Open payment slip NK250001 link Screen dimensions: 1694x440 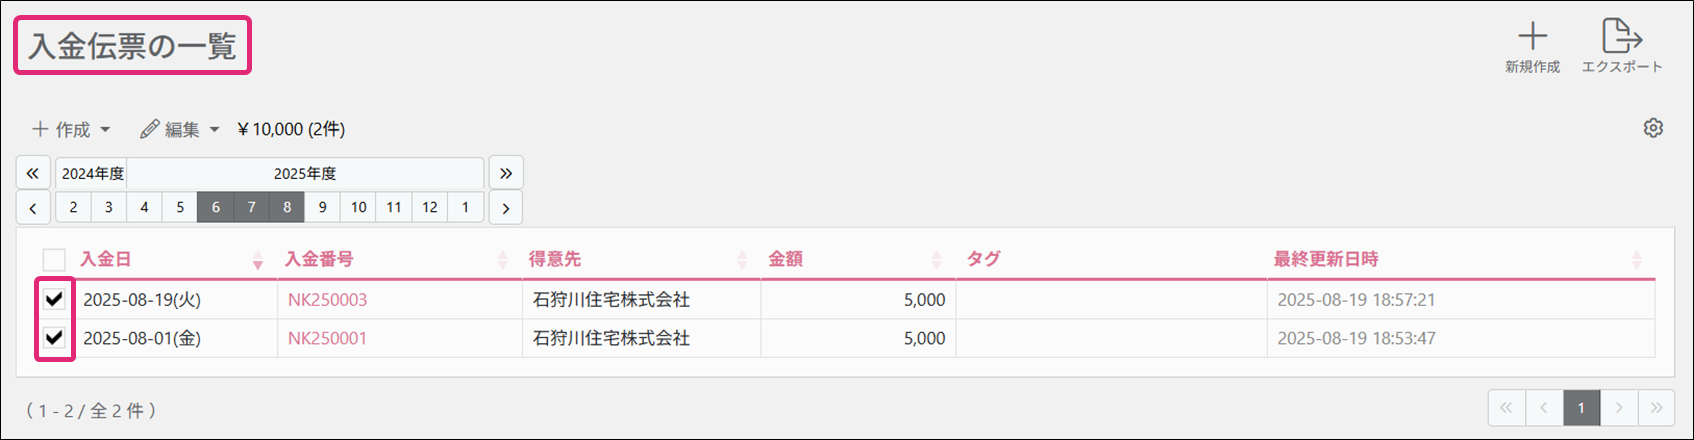point(327,338)
